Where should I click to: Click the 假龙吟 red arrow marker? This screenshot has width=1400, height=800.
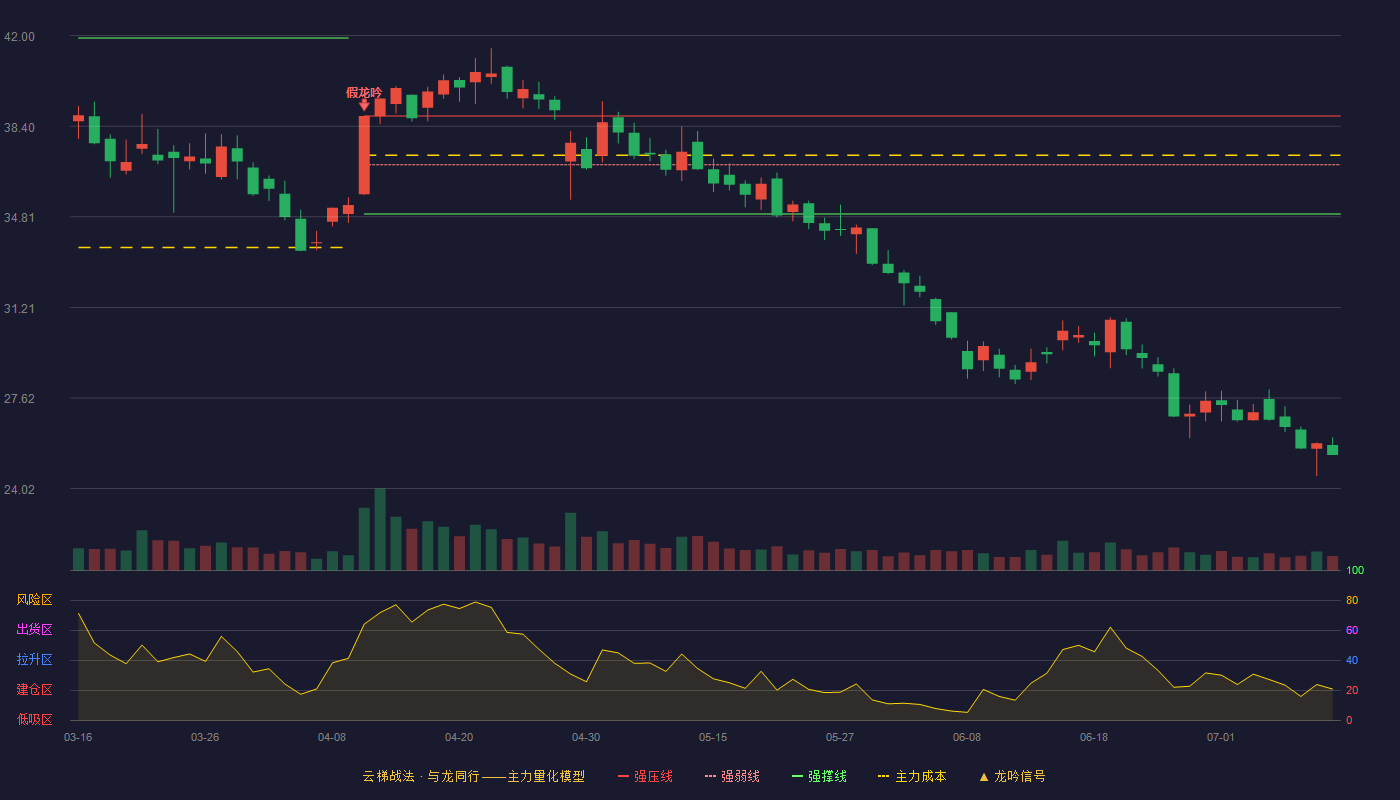click(364, 105)
